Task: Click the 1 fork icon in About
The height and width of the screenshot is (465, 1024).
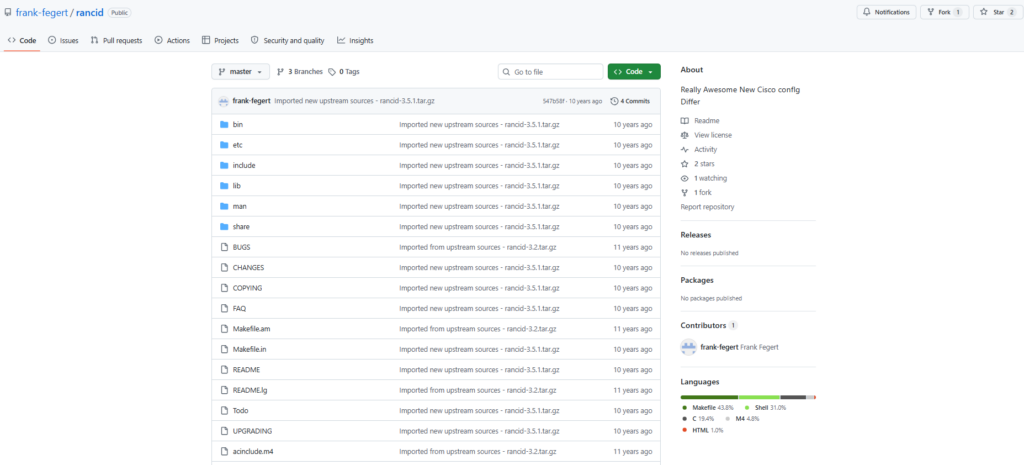Action: [684, 193]
